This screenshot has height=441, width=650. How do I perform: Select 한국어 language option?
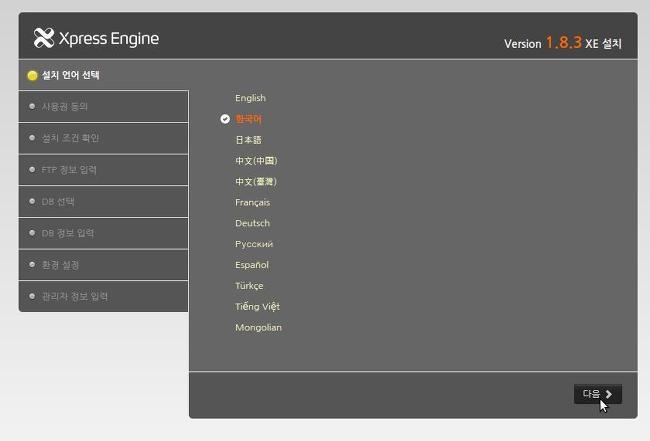coord(248,119)
